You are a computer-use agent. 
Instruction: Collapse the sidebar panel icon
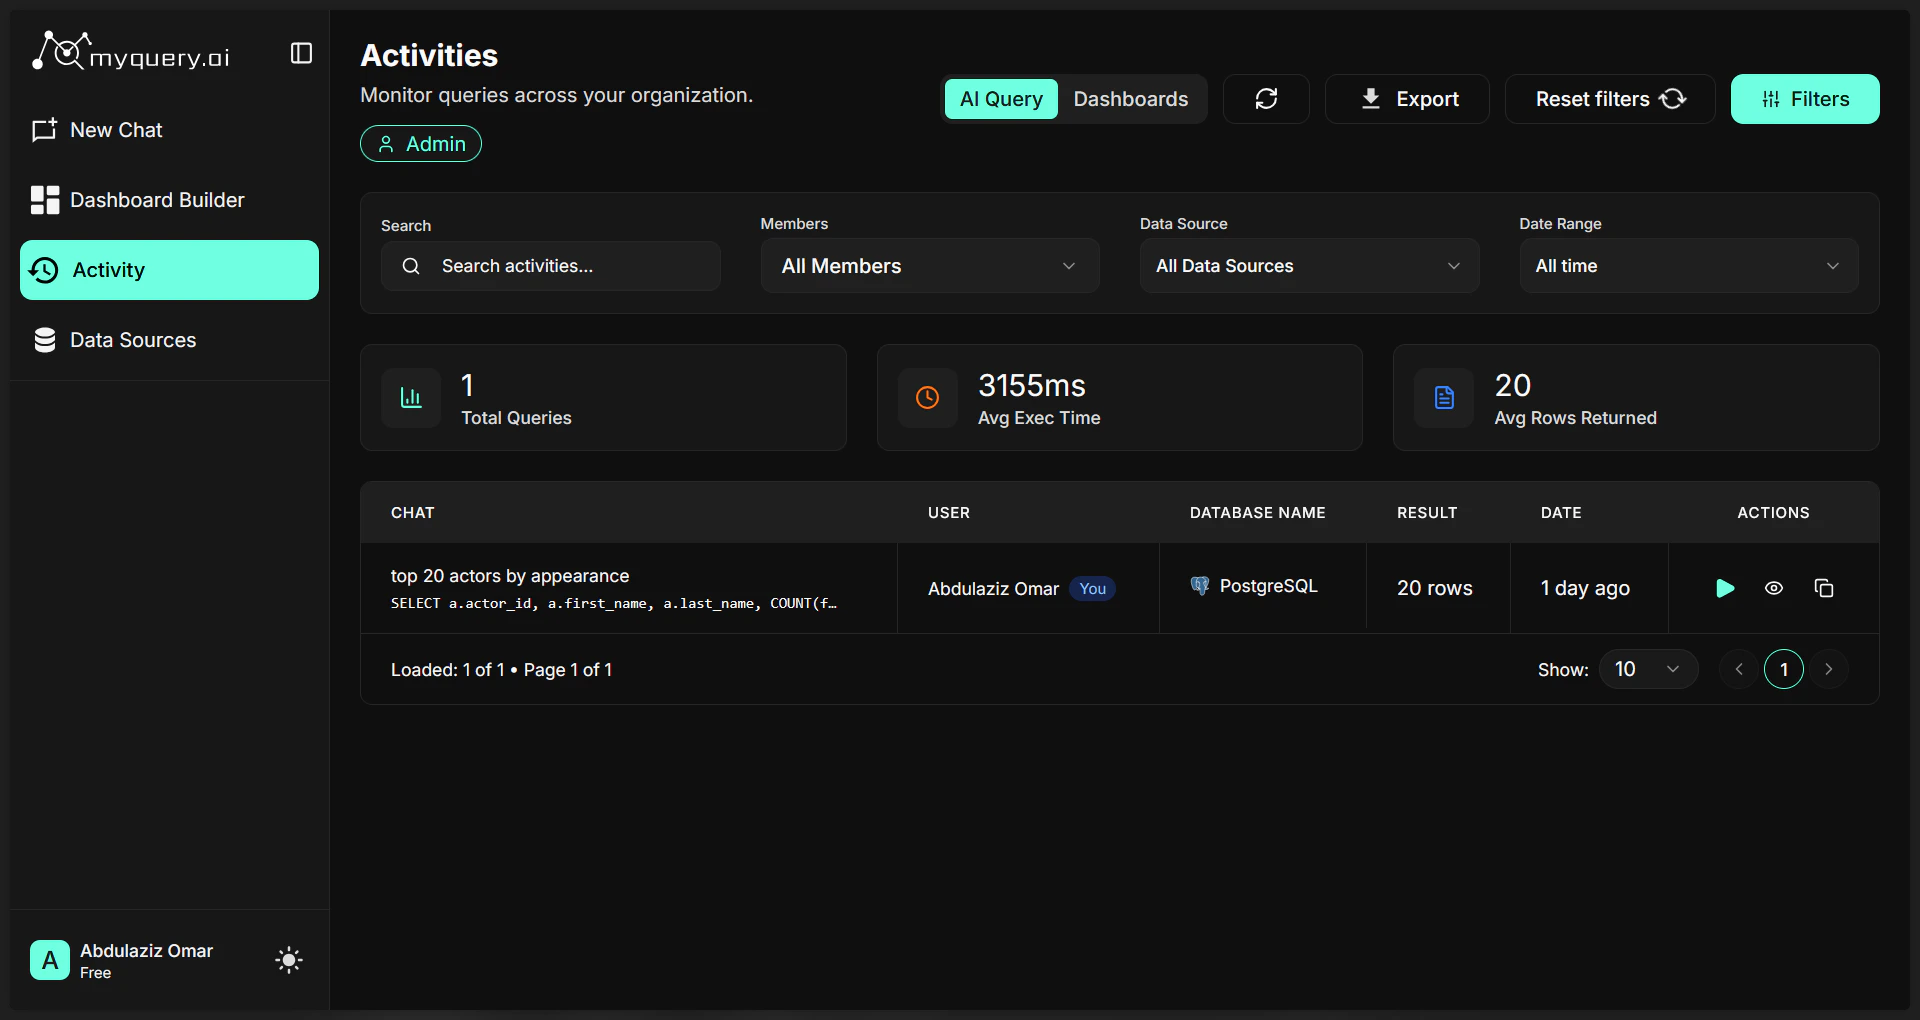click(301, 53)
